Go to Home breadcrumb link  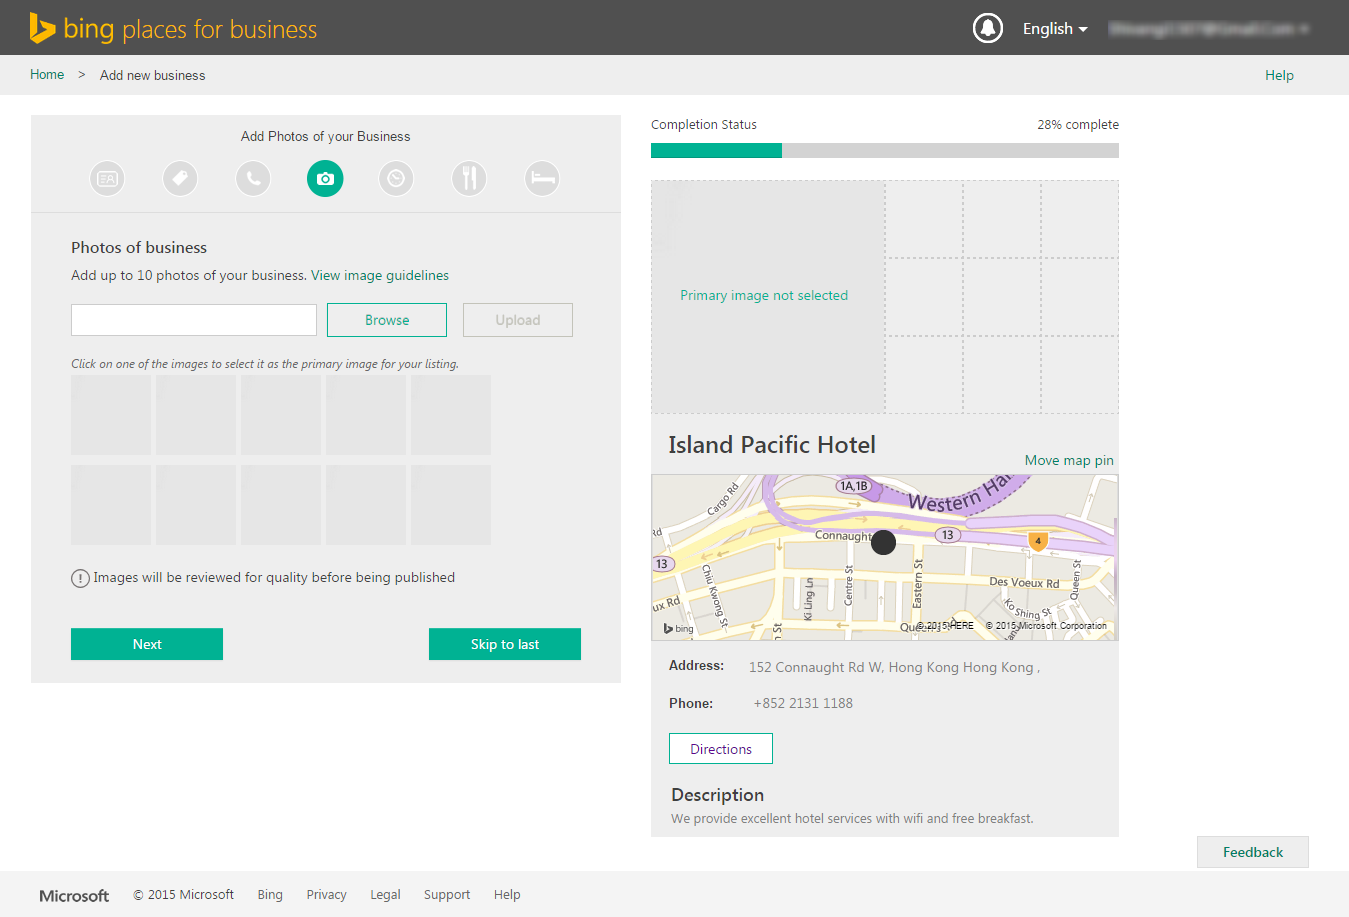47,75
